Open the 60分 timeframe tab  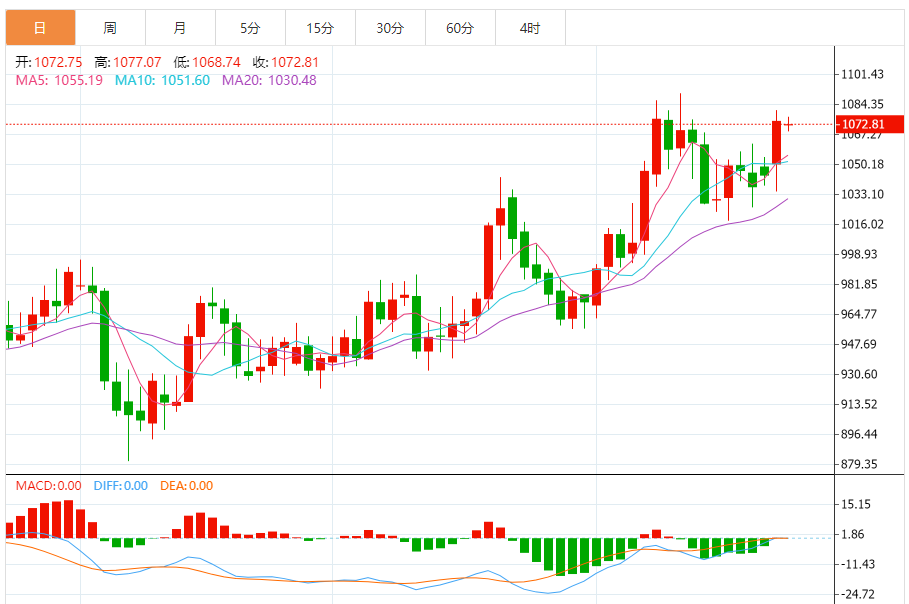pyautogui.click(x=460, y=27)
